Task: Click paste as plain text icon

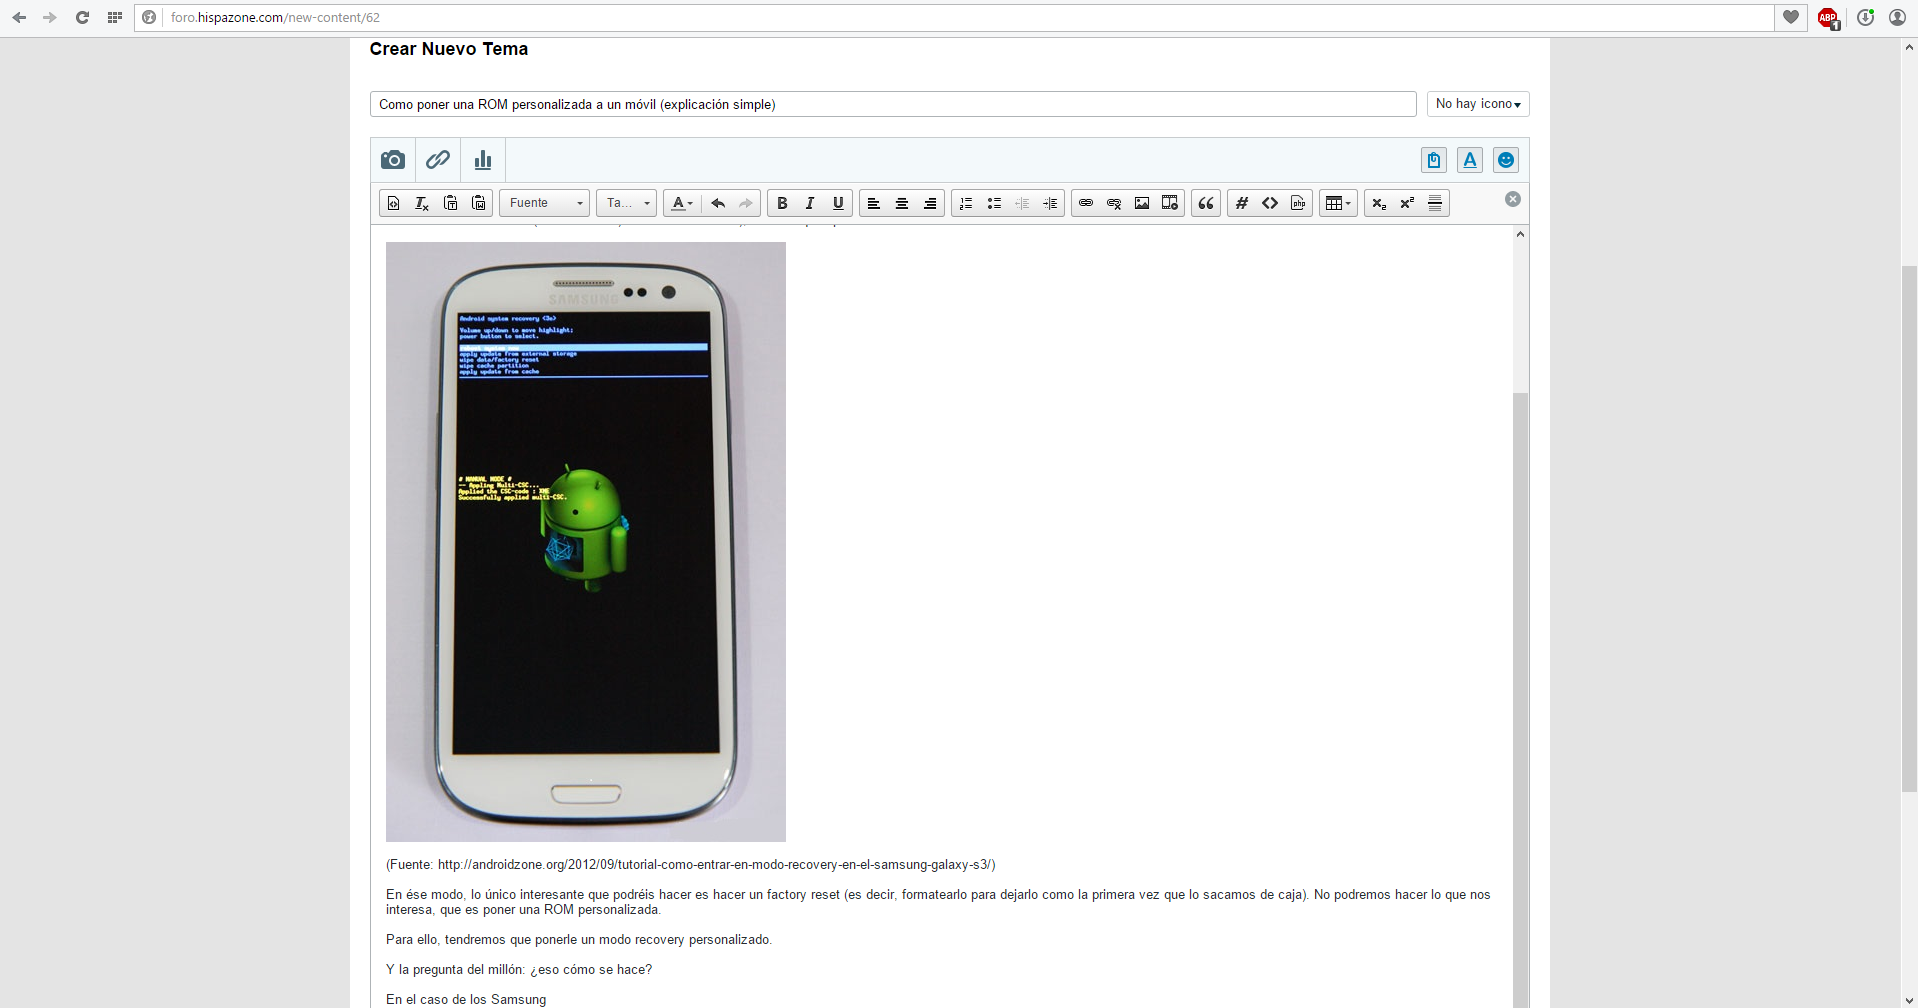Action: click(450, 203)
